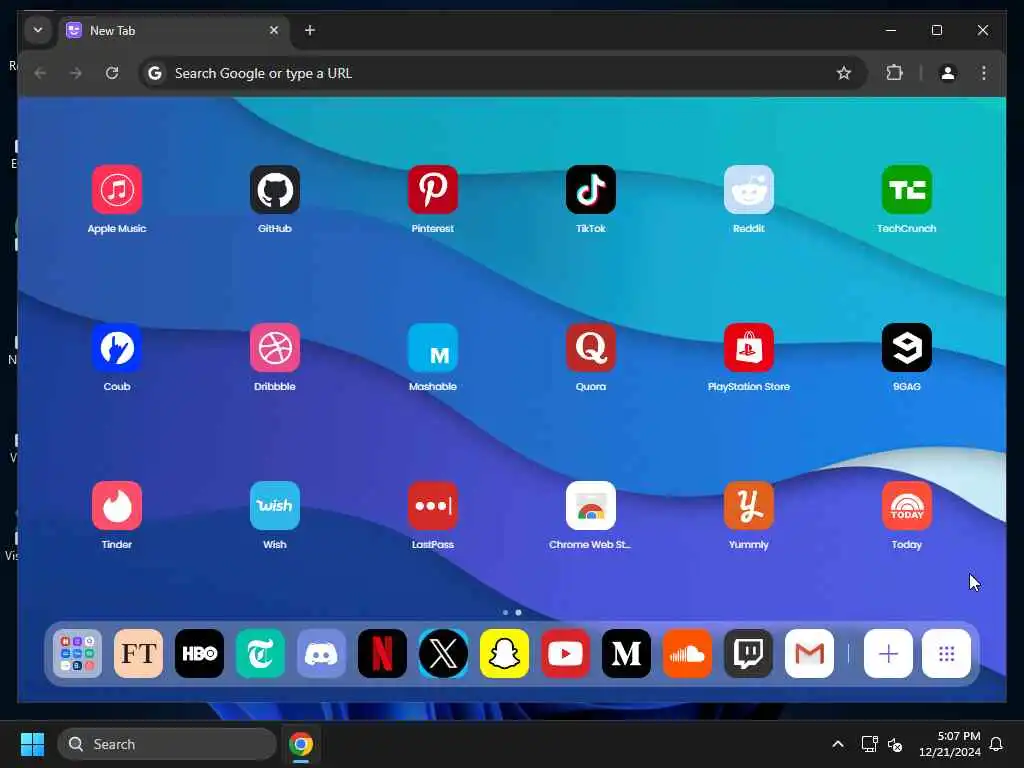Open the Reddit shortcut
The image size is (1024, 768).
click(749, 190)
